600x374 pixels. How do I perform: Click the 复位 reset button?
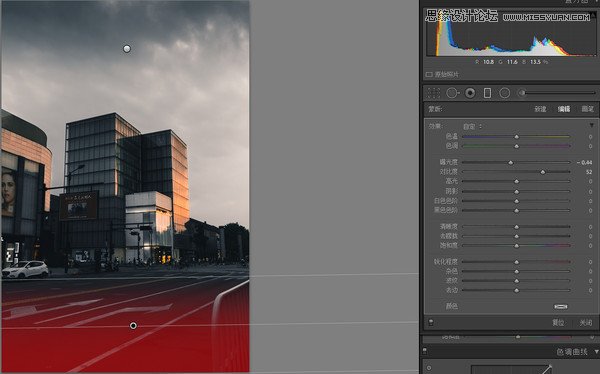[558, 323]
